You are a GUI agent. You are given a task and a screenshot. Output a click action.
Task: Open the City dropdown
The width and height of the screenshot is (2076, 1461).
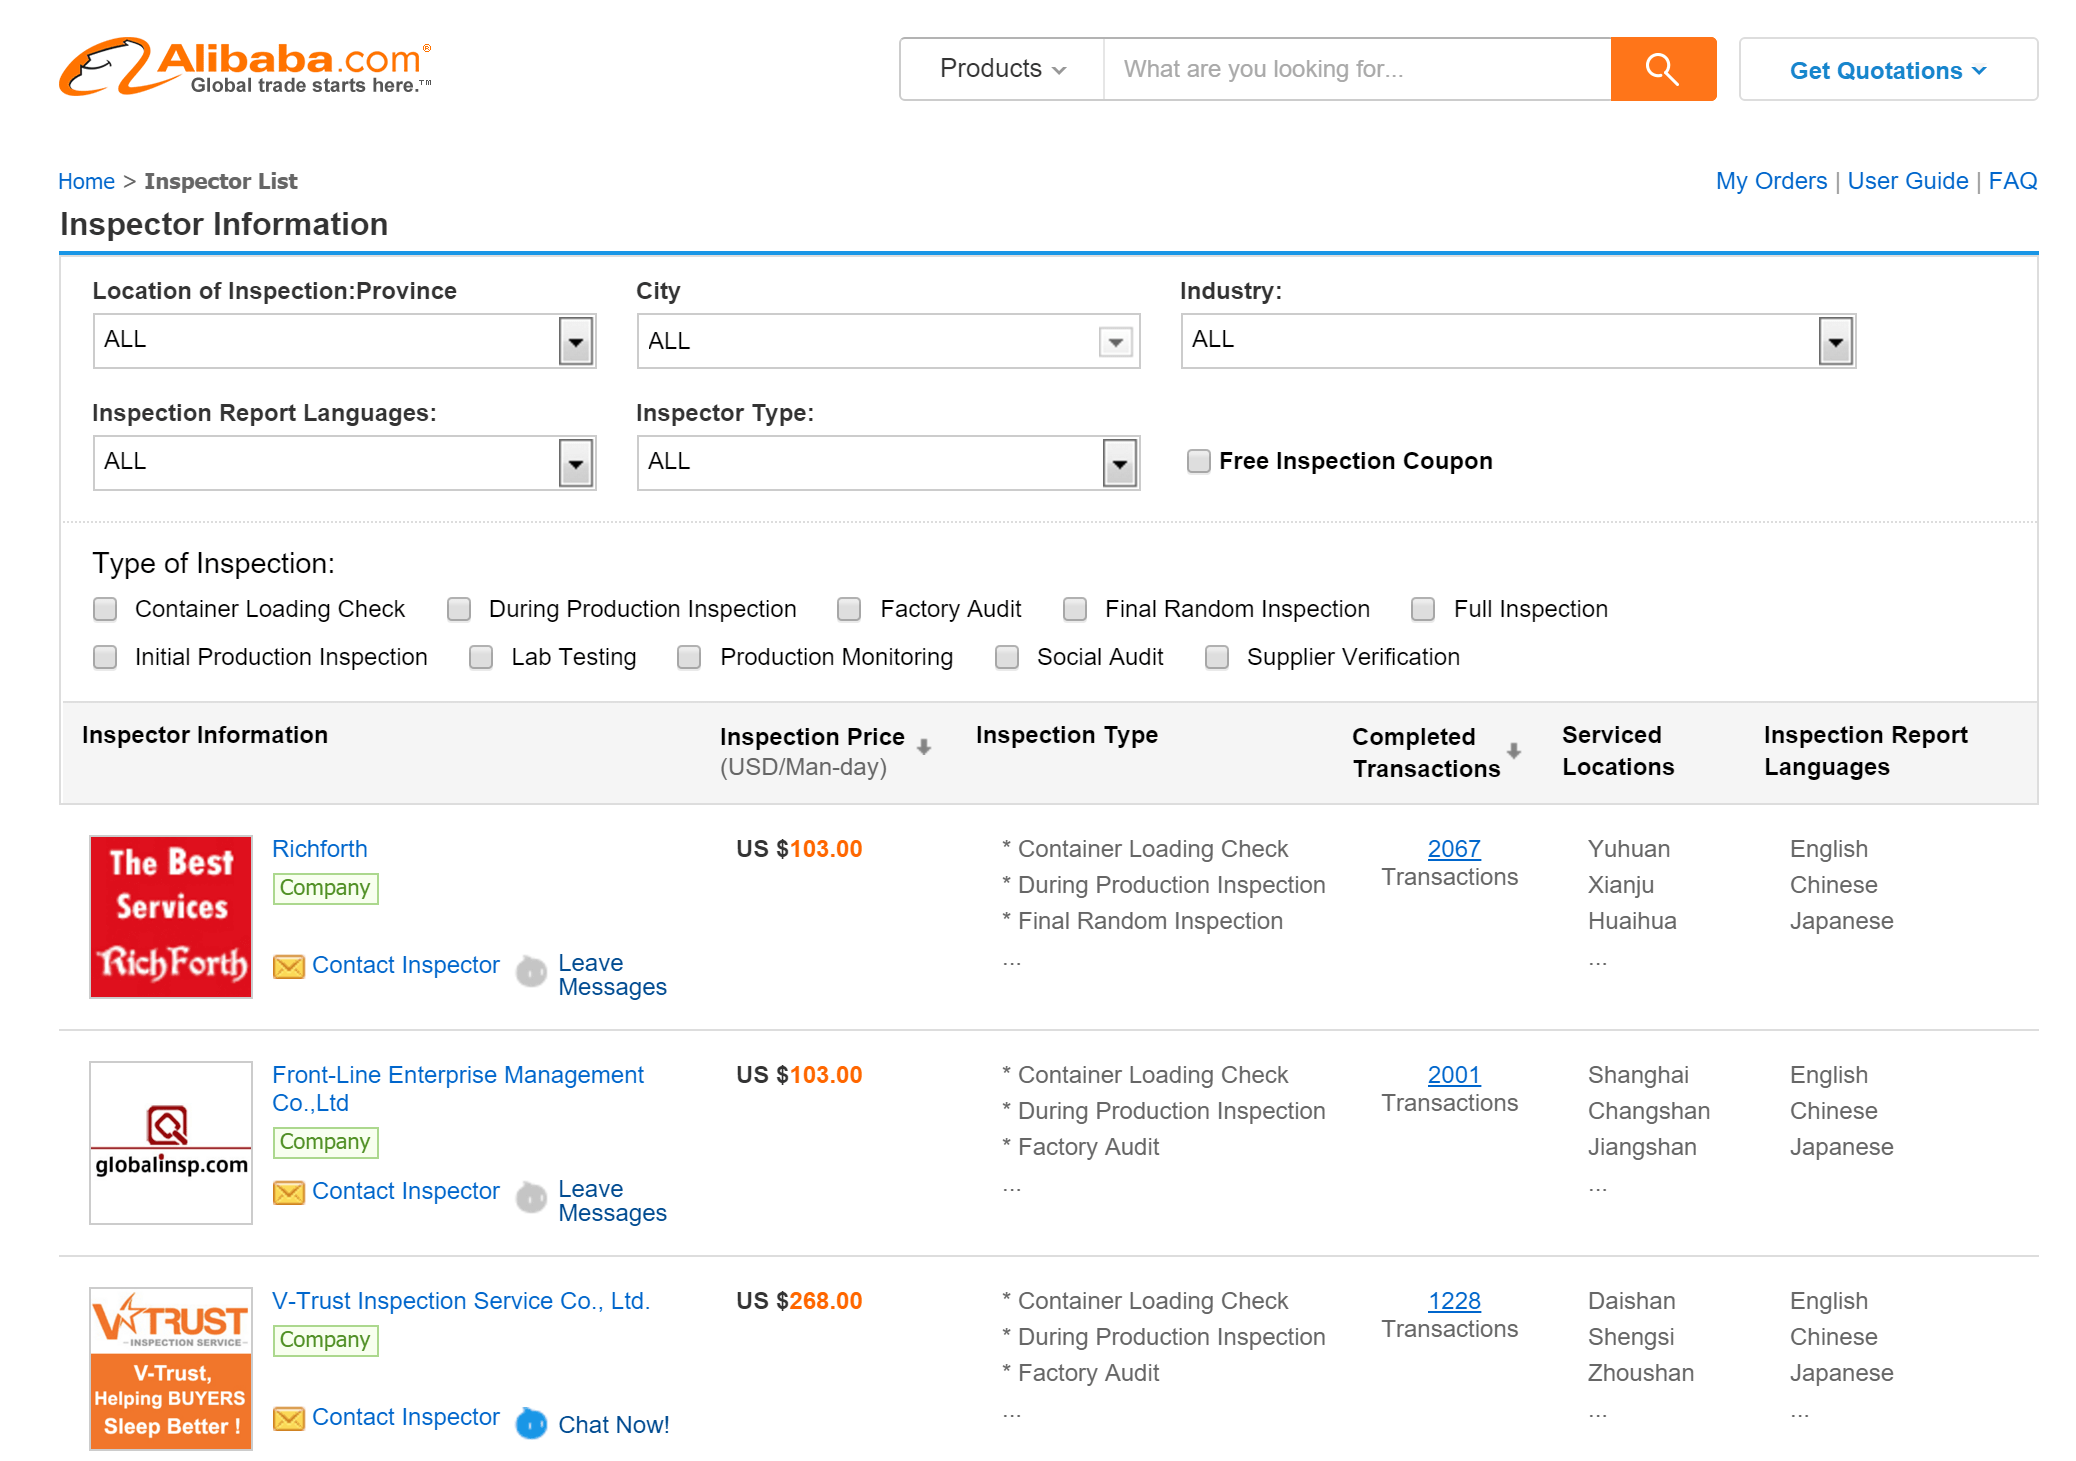click(x=889, y=341)
